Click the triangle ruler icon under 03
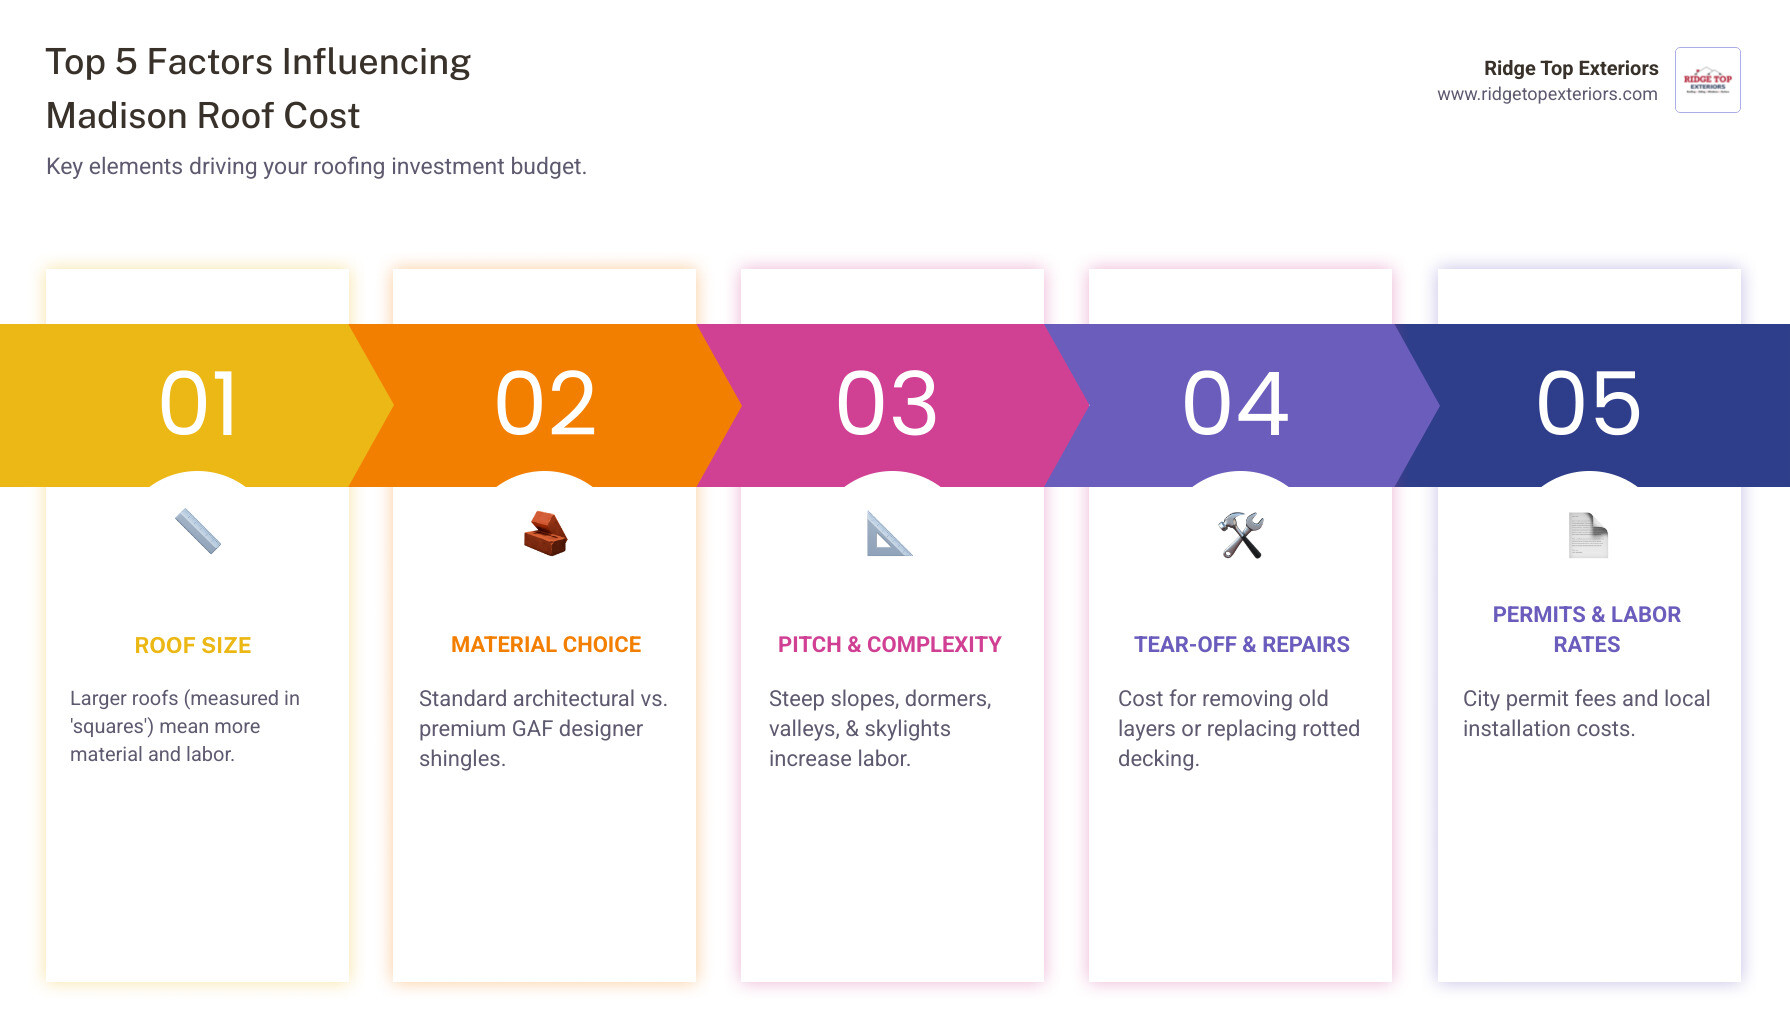 pyautogui.click(x=890, y=533)
